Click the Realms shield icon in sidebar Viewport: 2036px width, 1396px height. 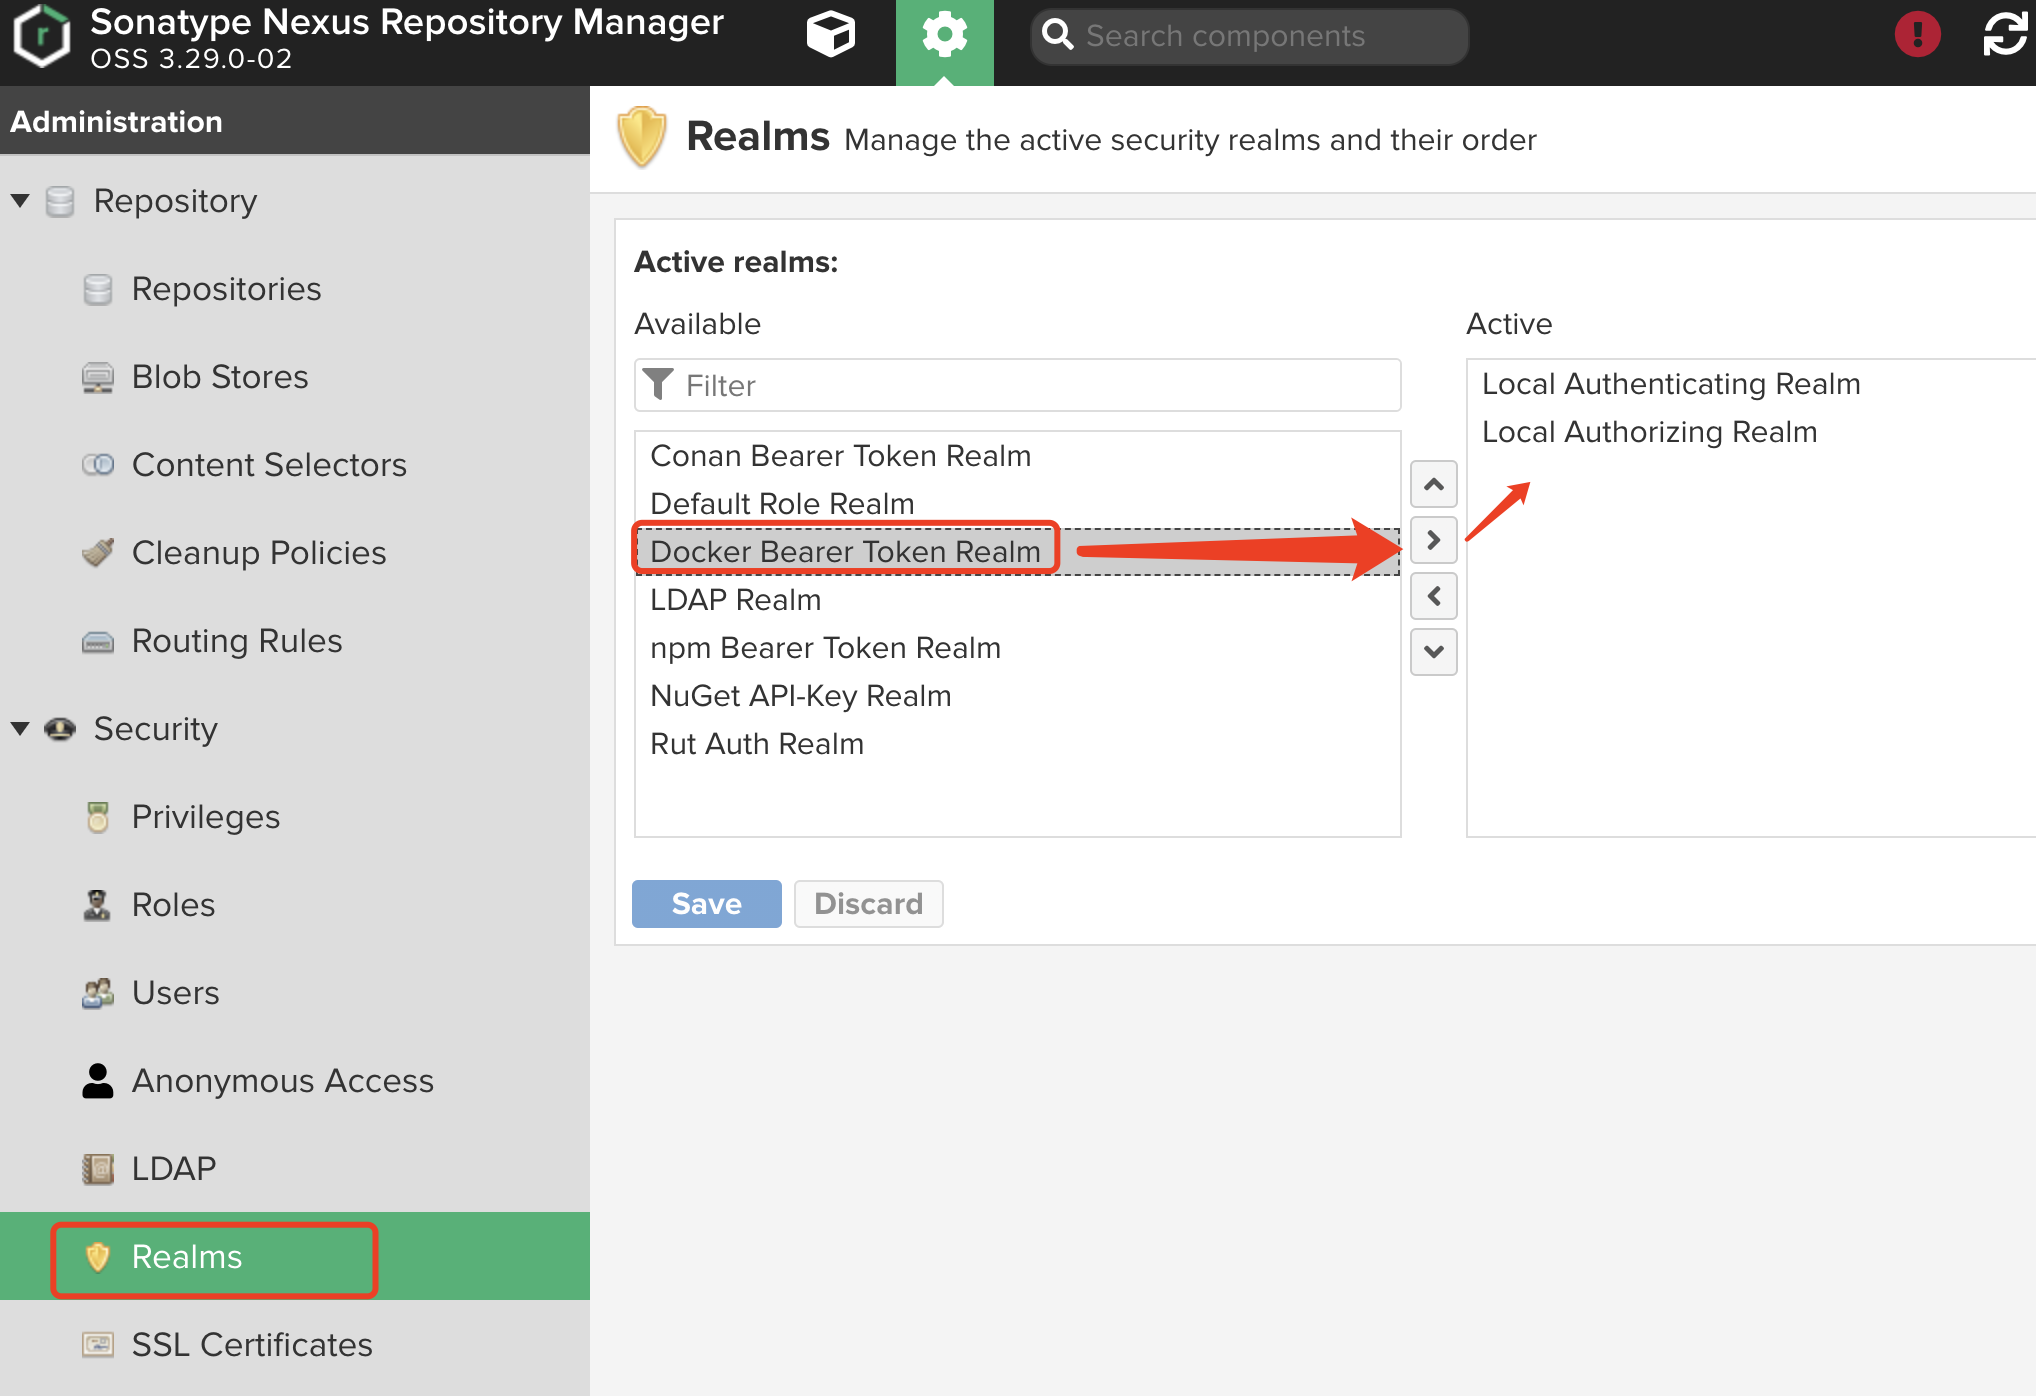point(98,1257)
